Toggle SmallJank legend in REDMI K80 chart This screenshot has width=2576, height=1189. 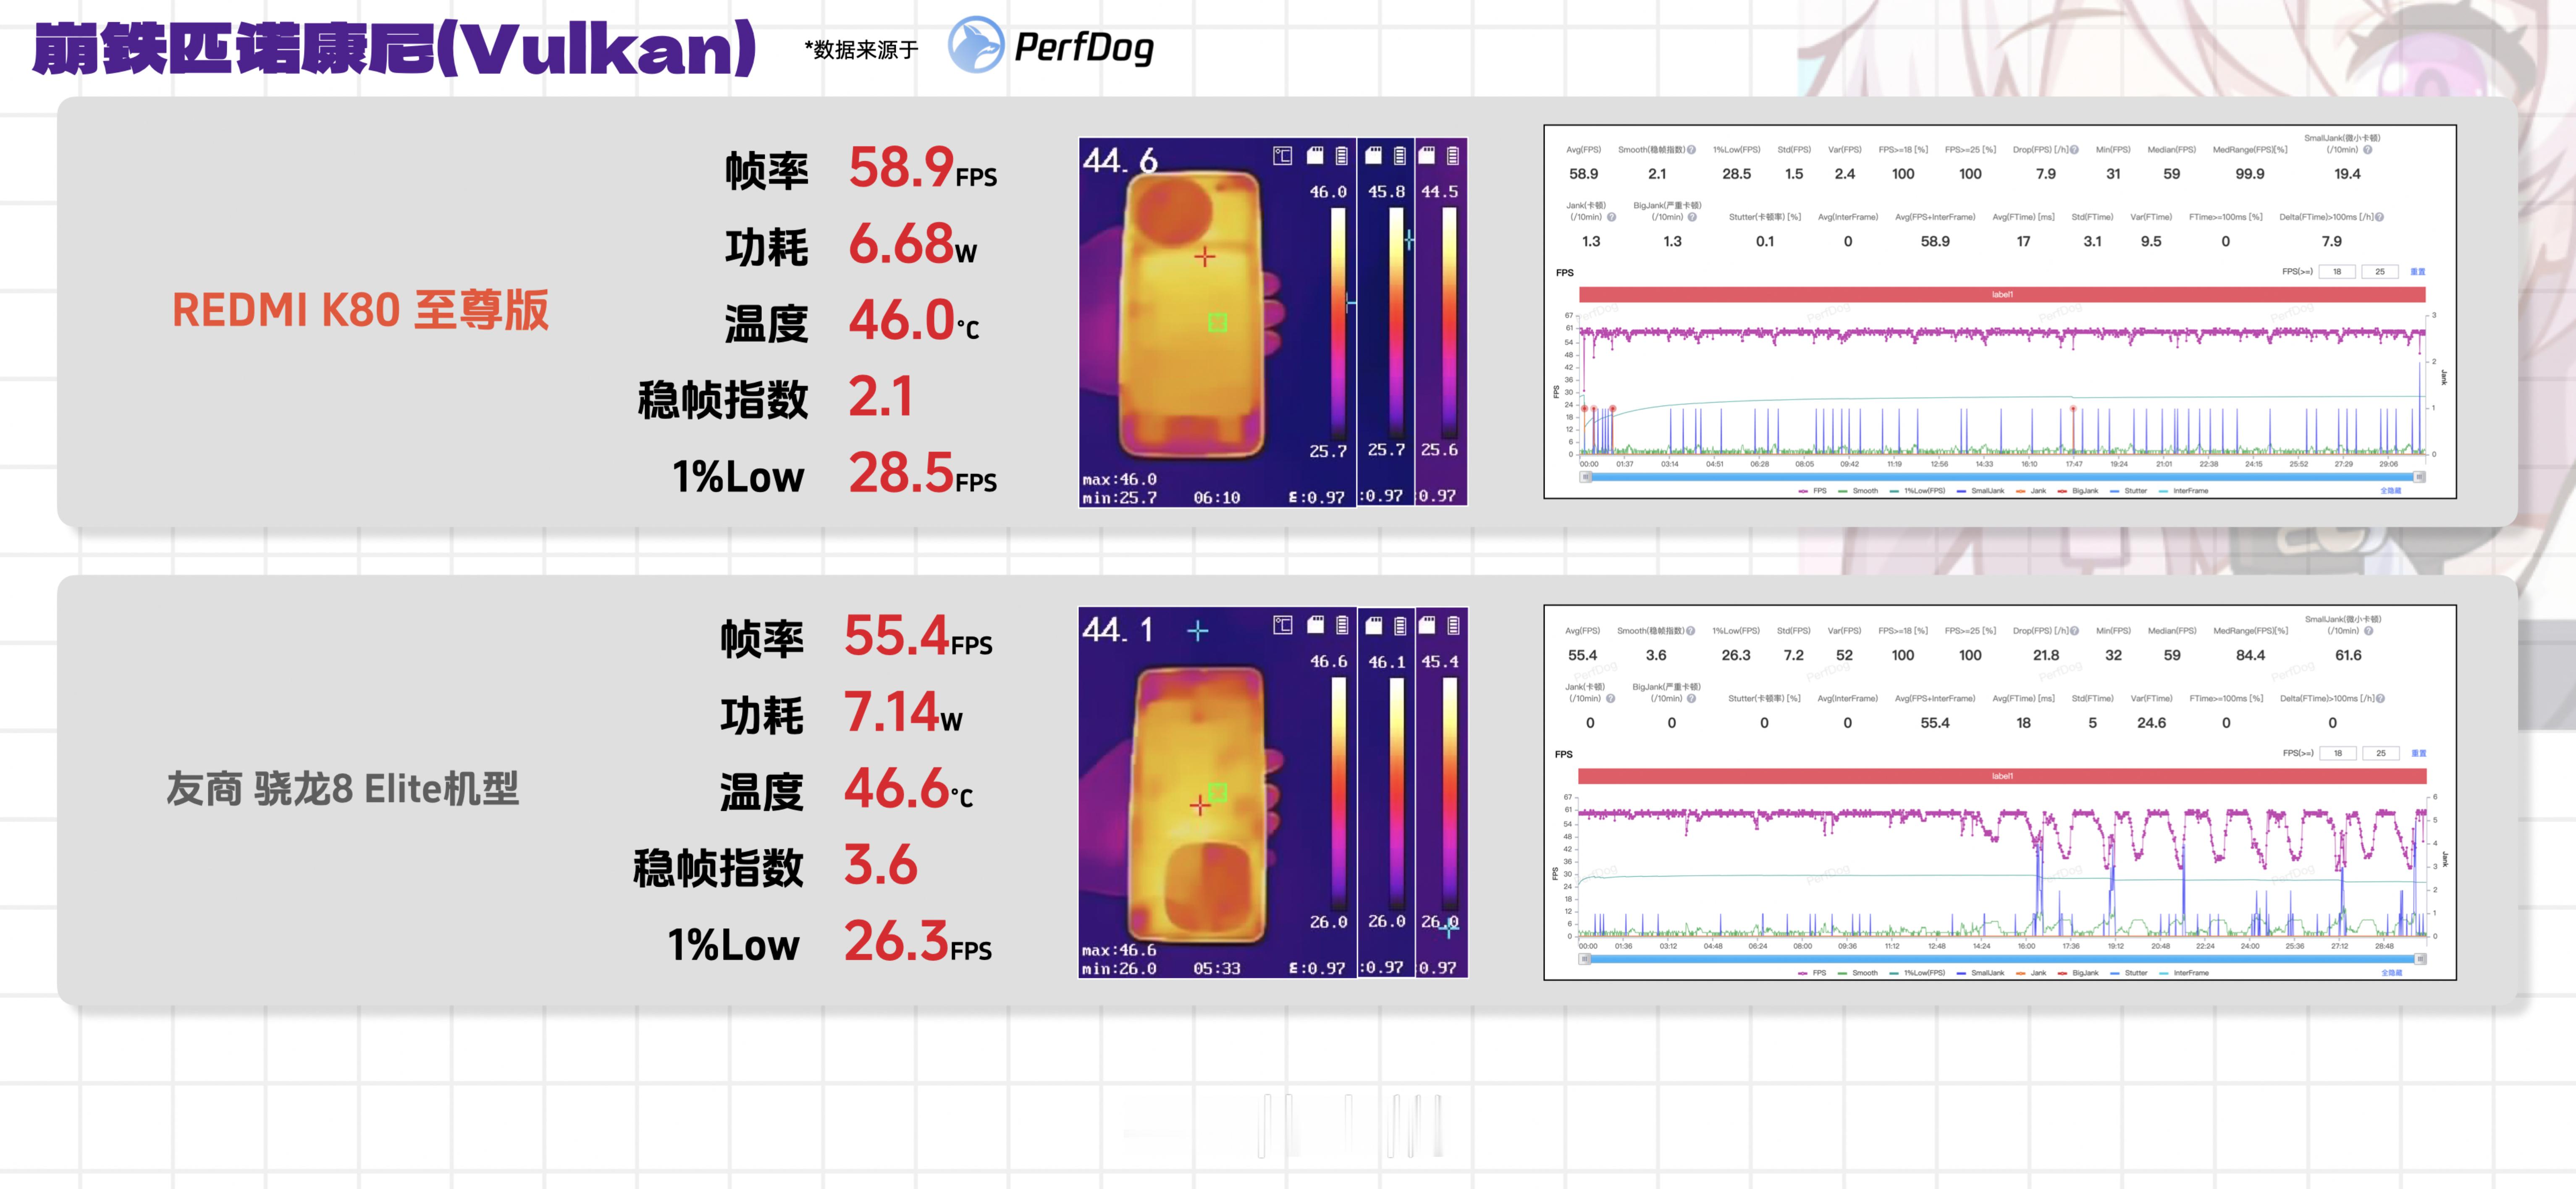(x=1980, y=491)
